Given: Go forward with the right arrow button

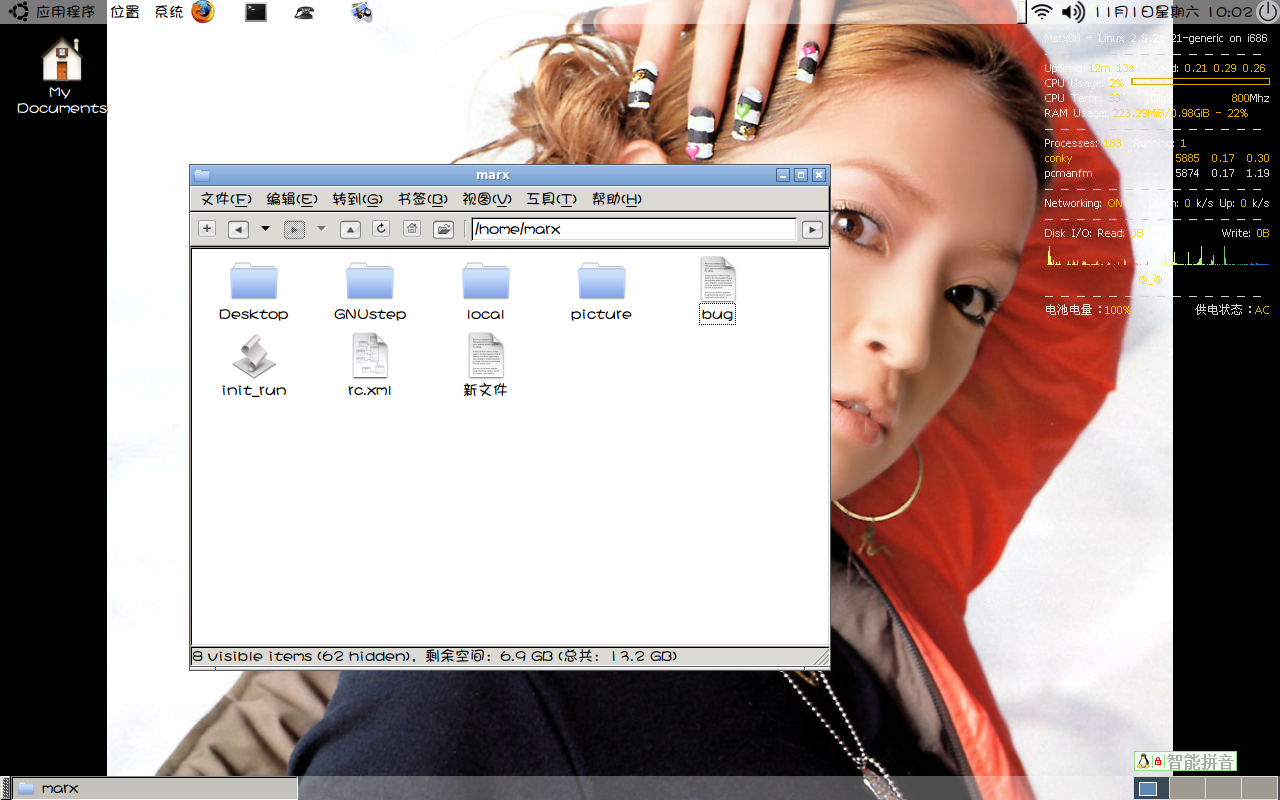Looking at the screenshot, I should 294,229.
